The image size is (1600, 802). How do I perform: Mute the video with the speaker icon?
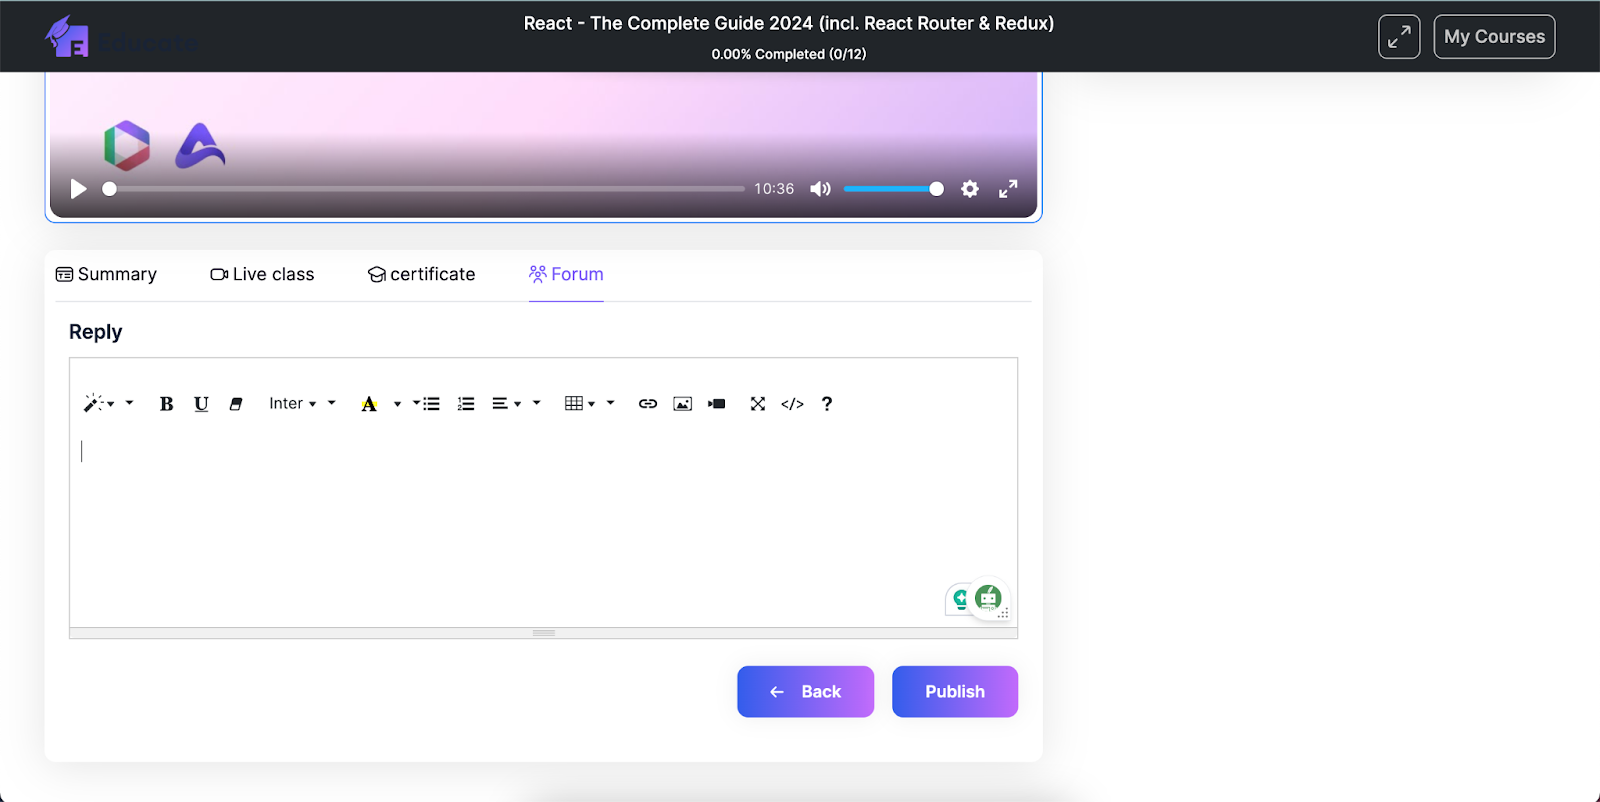click(x=820, y=189)
